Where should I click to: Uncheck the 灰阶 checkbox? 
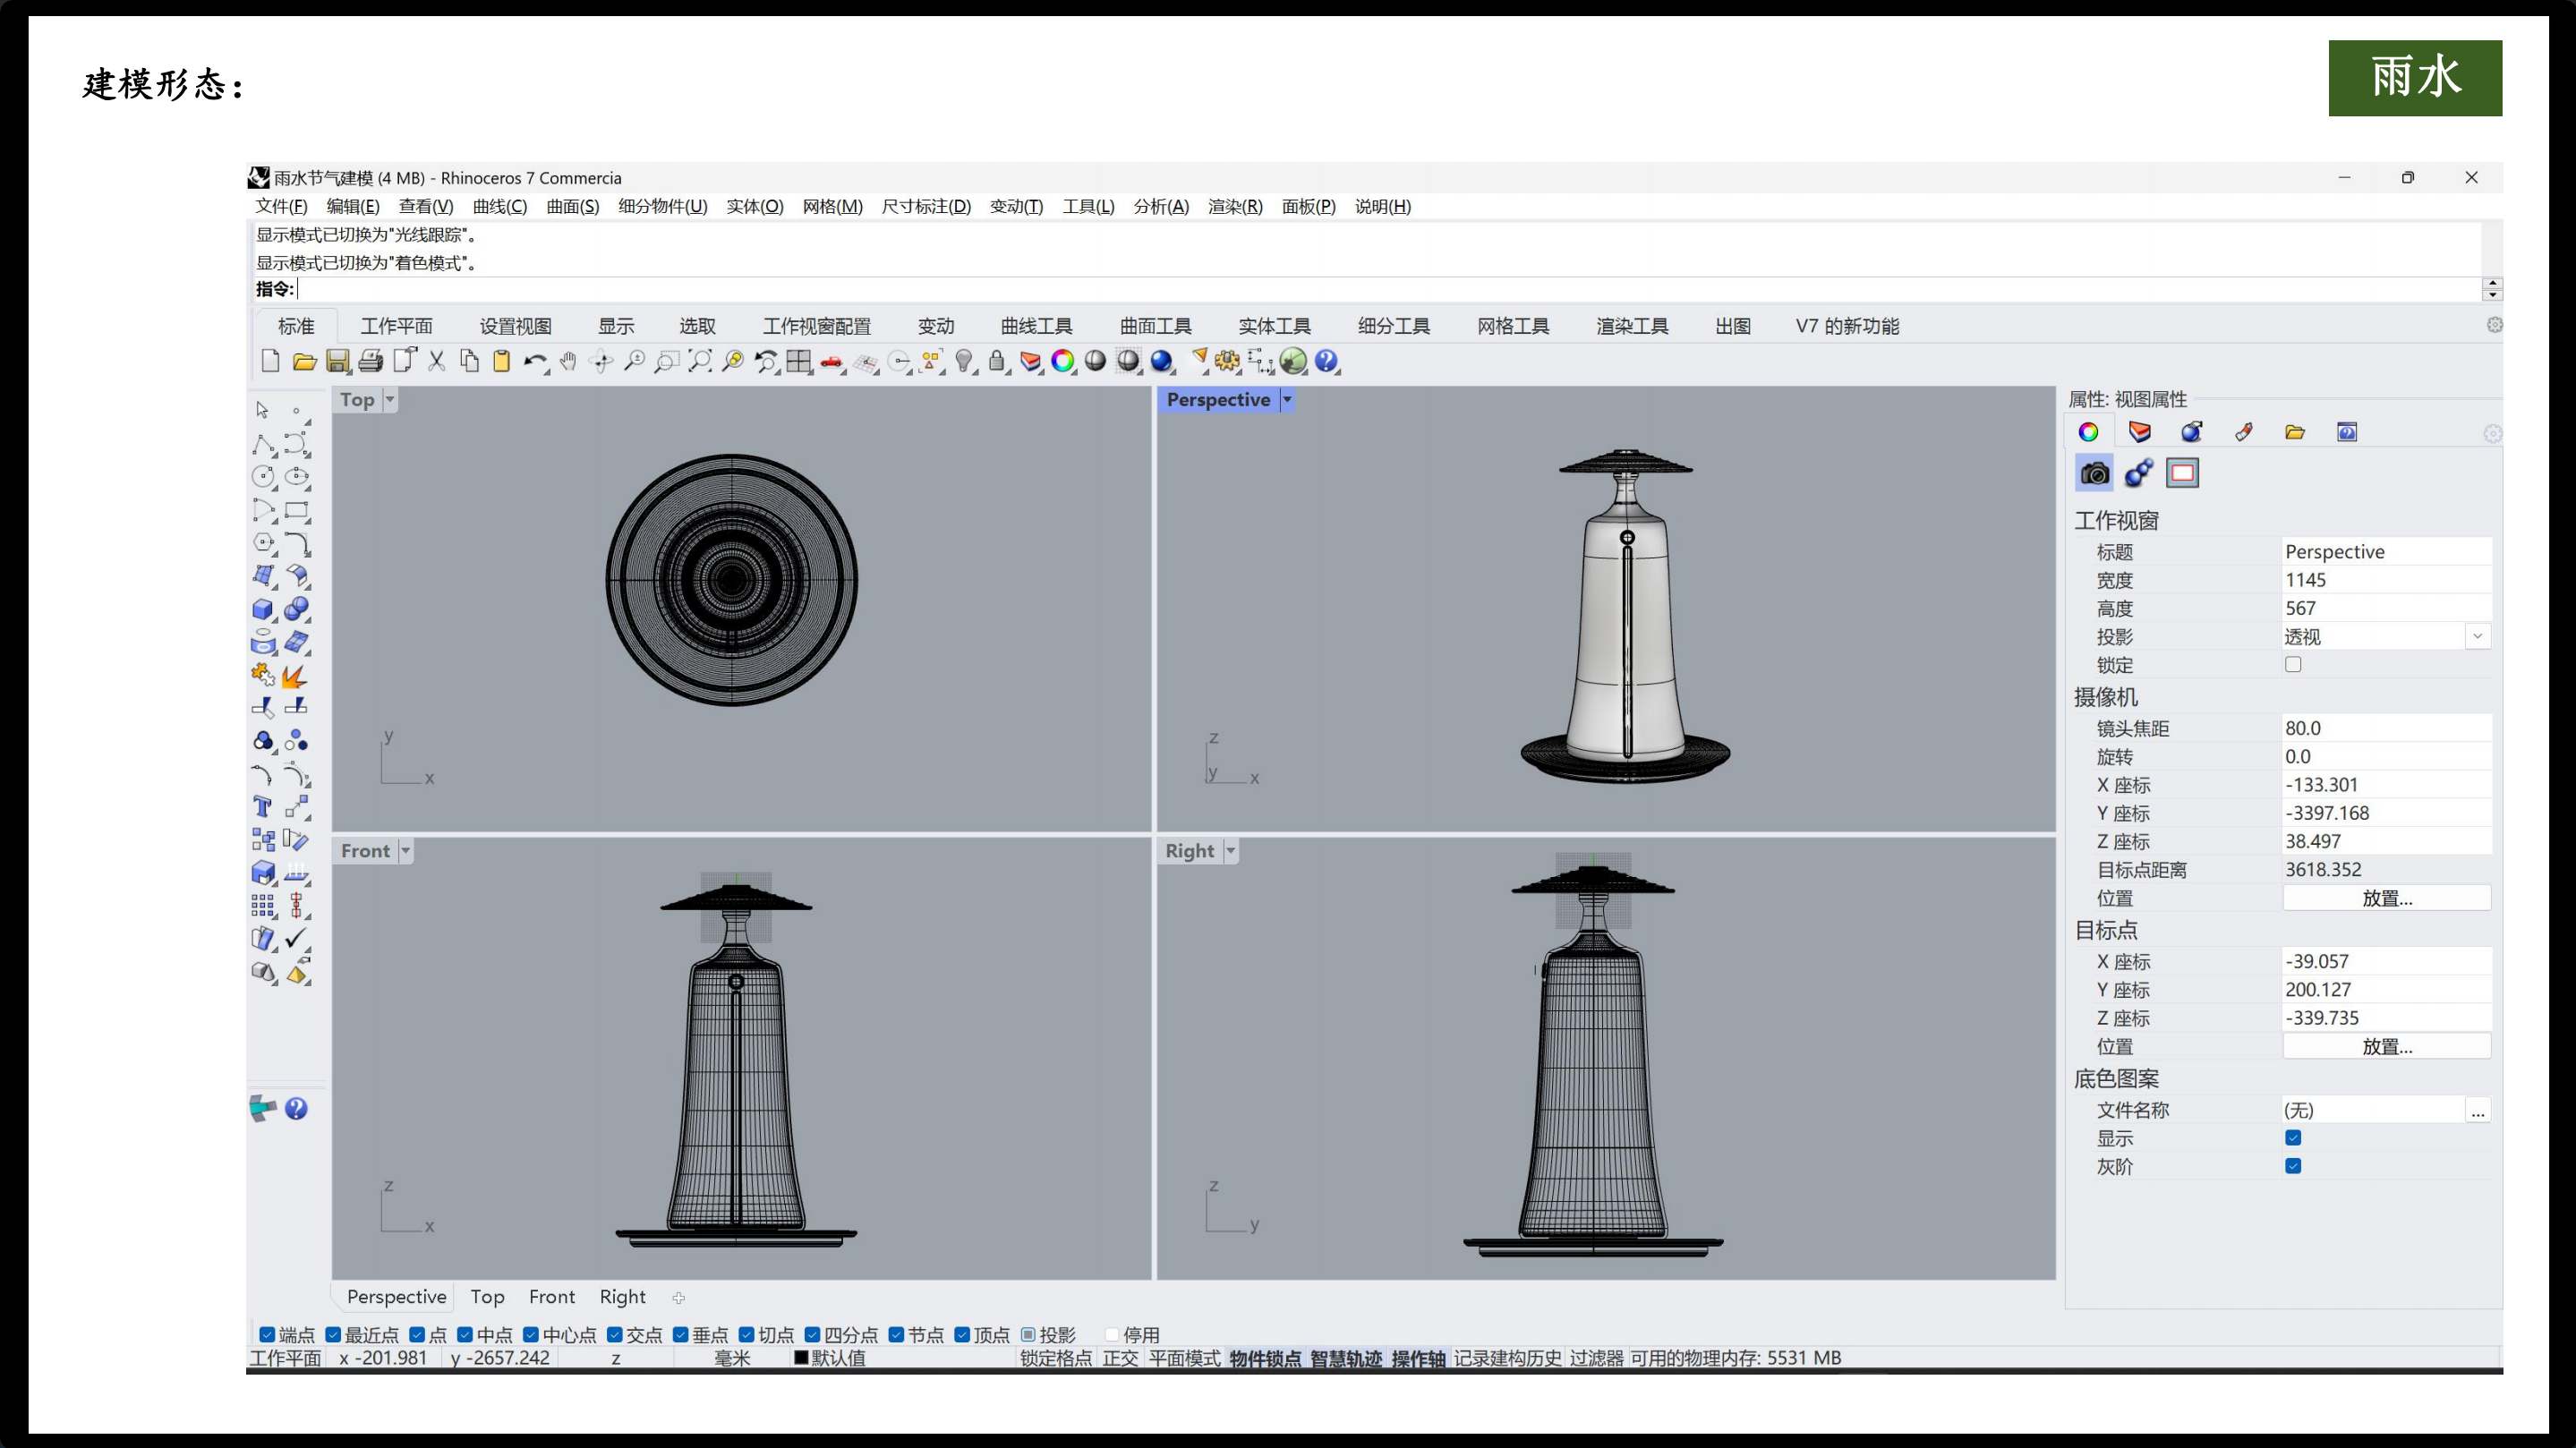click(2293, 1166)
